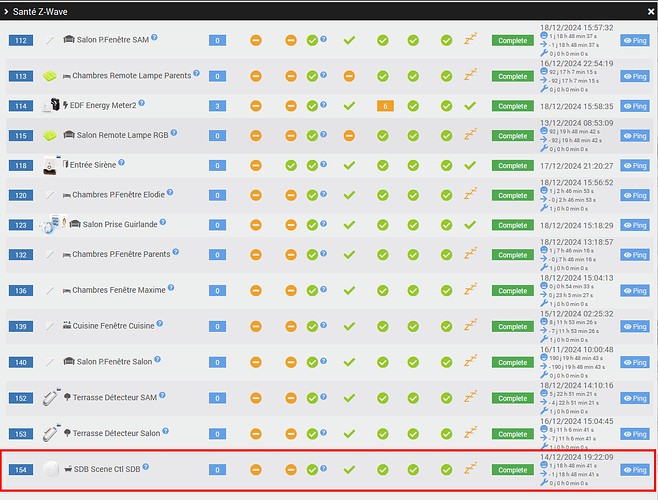
Task: Click the Salon Prise Guirlande device thumbnail
Action: pos(53,225)
